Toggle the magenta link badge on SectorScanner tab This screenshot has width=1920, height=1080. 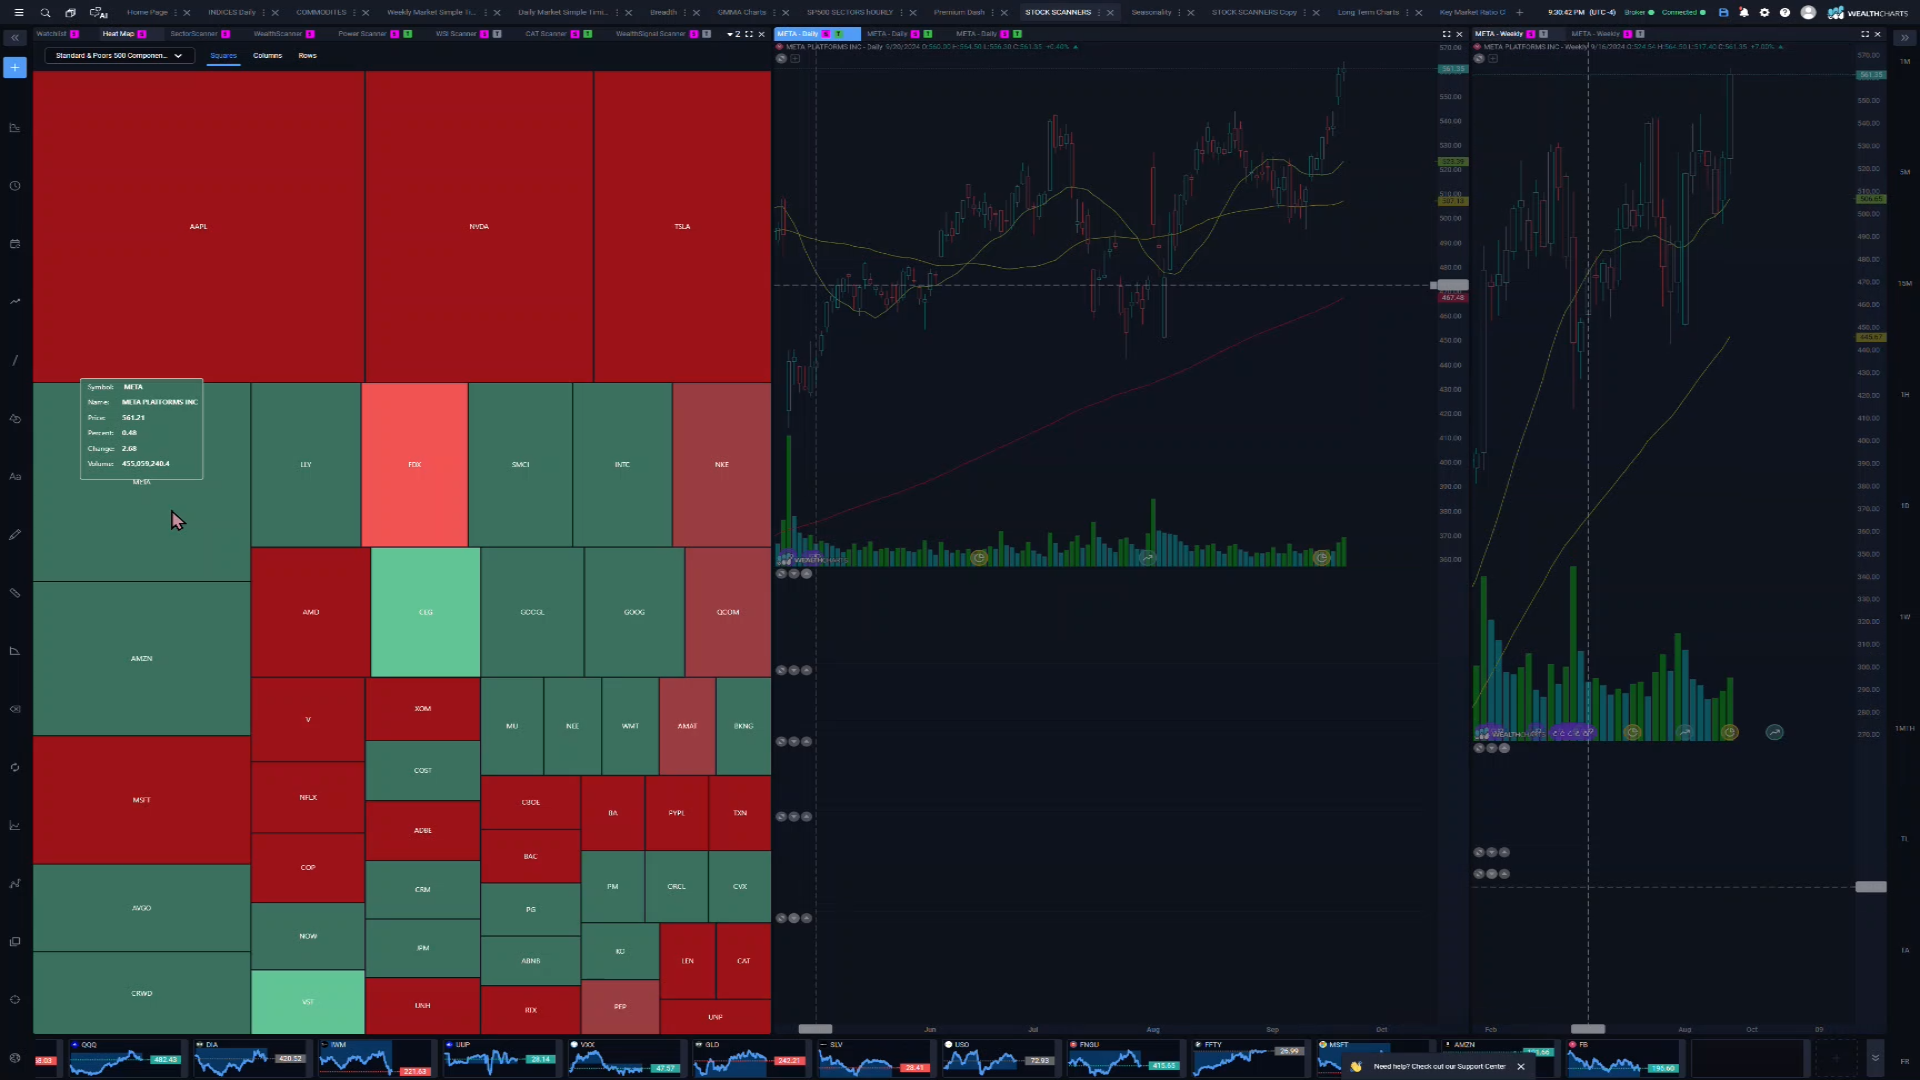tap(225, 34)
